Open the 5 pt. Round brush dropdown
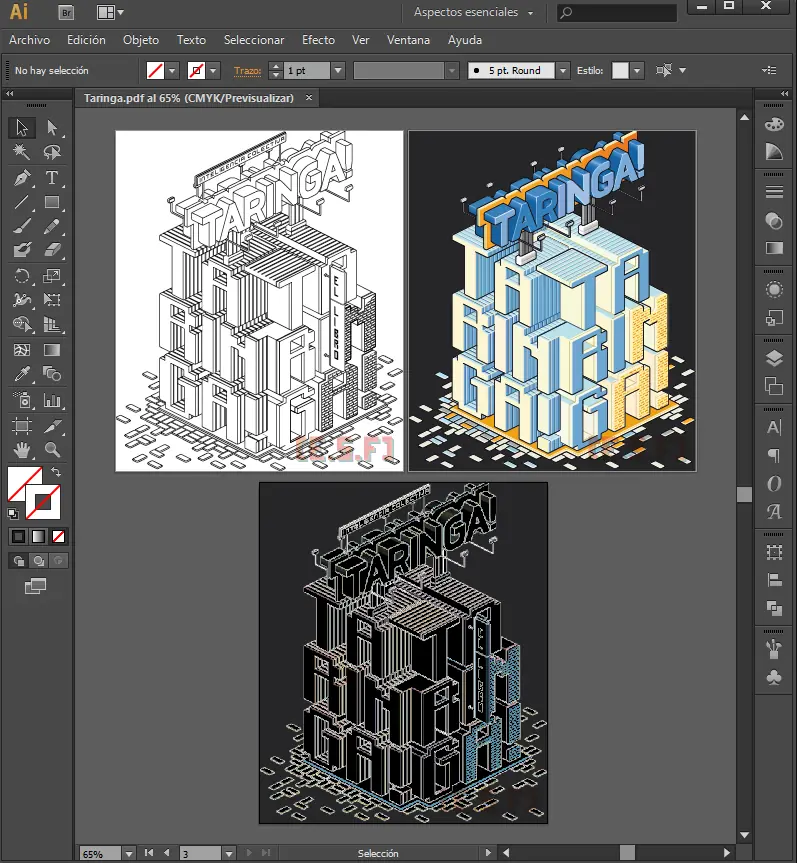This screenshot has height=863, width=797. tap(563, 70)
